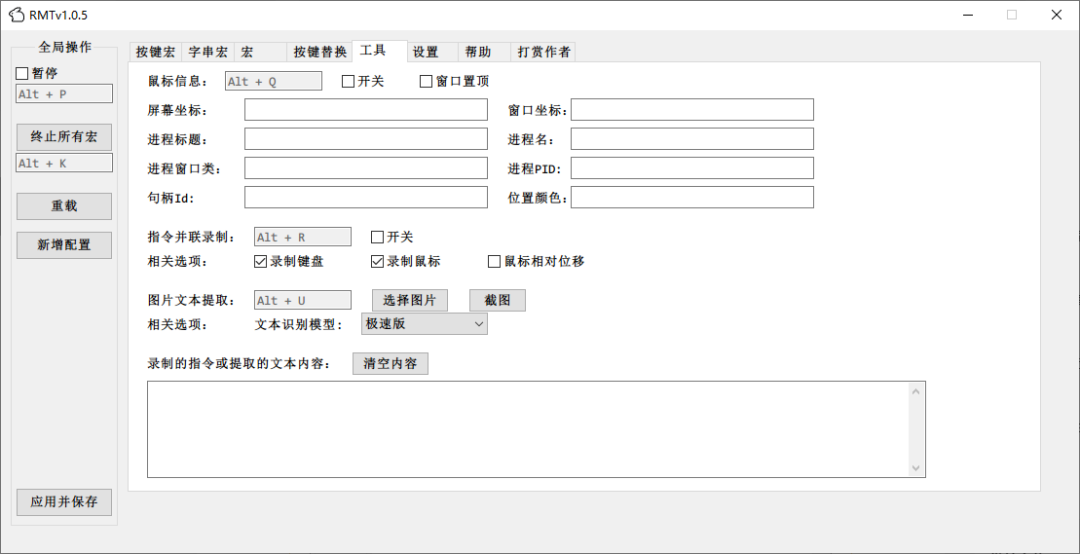This screenshot has height=554, width=1080.
Task: Toggle 开关 checkbox for 指令并联录制
Action: tap(377, 237)
